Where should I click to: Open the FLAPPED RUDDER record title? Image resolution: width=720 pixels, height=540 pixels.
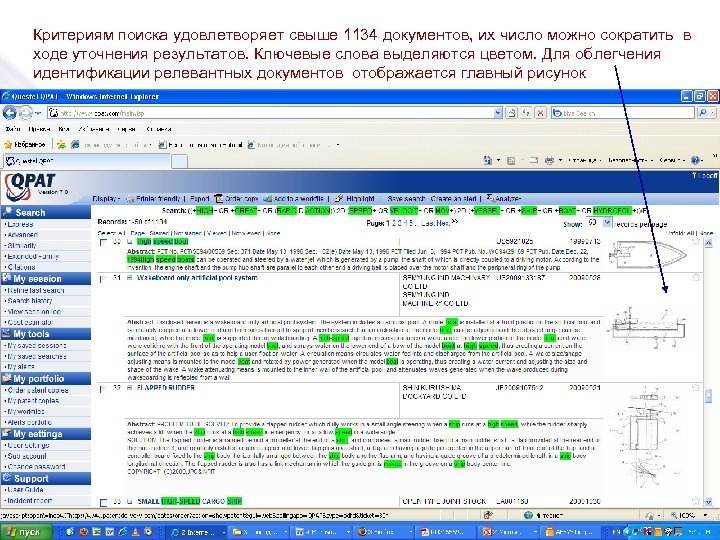[x=165, y=388]
